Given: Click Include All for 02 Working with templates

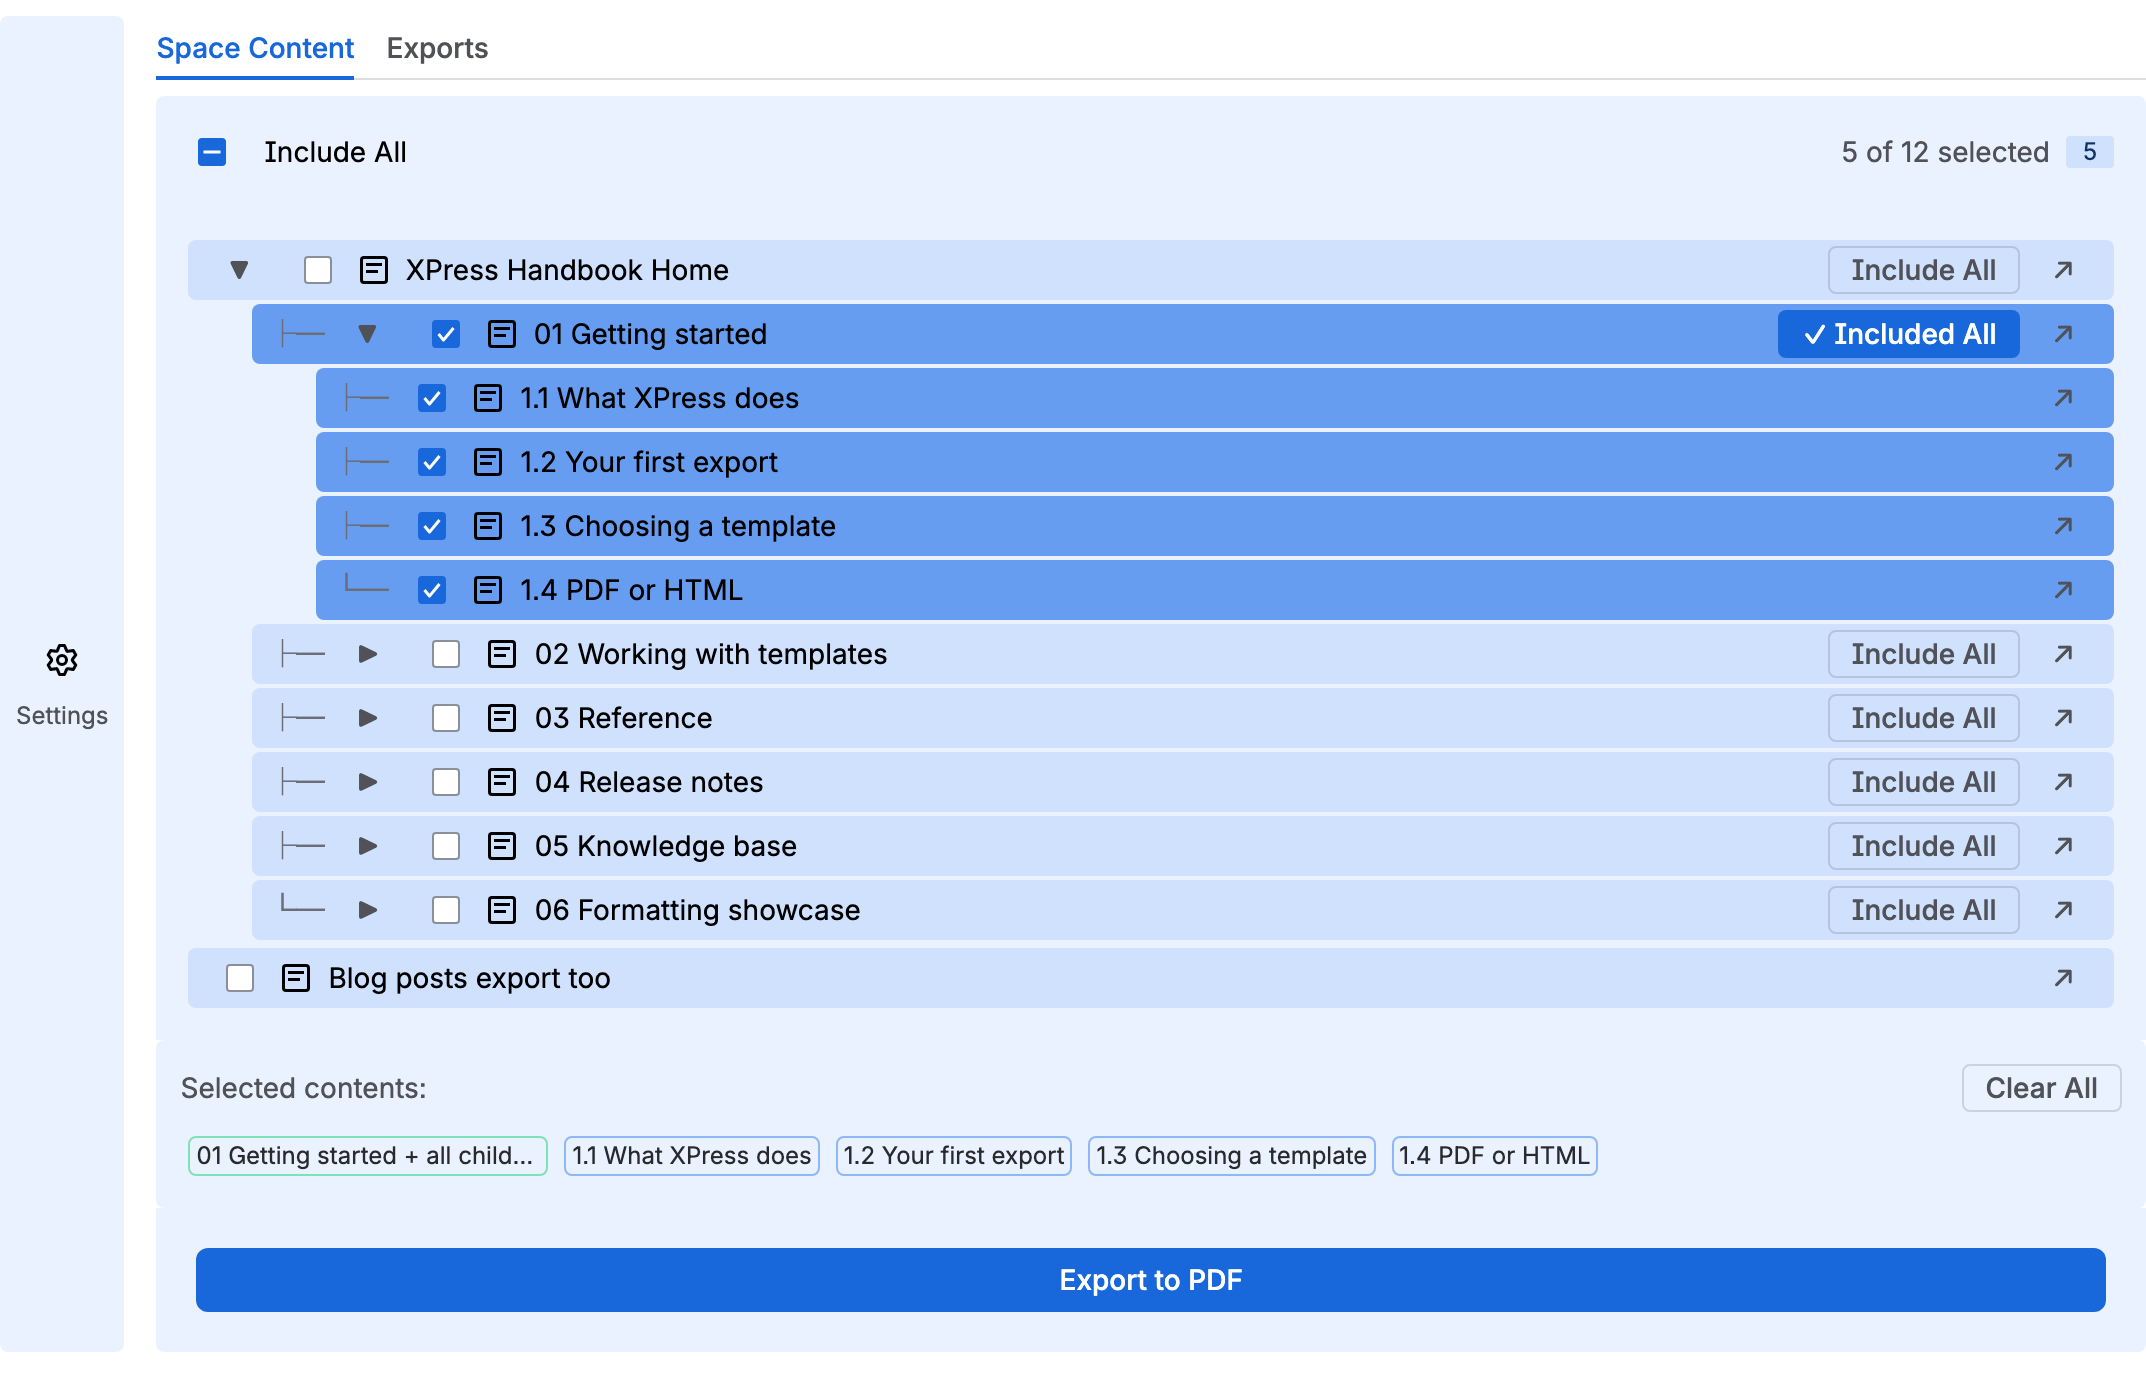Looking at the screenshot, I should coord(1923,654).
